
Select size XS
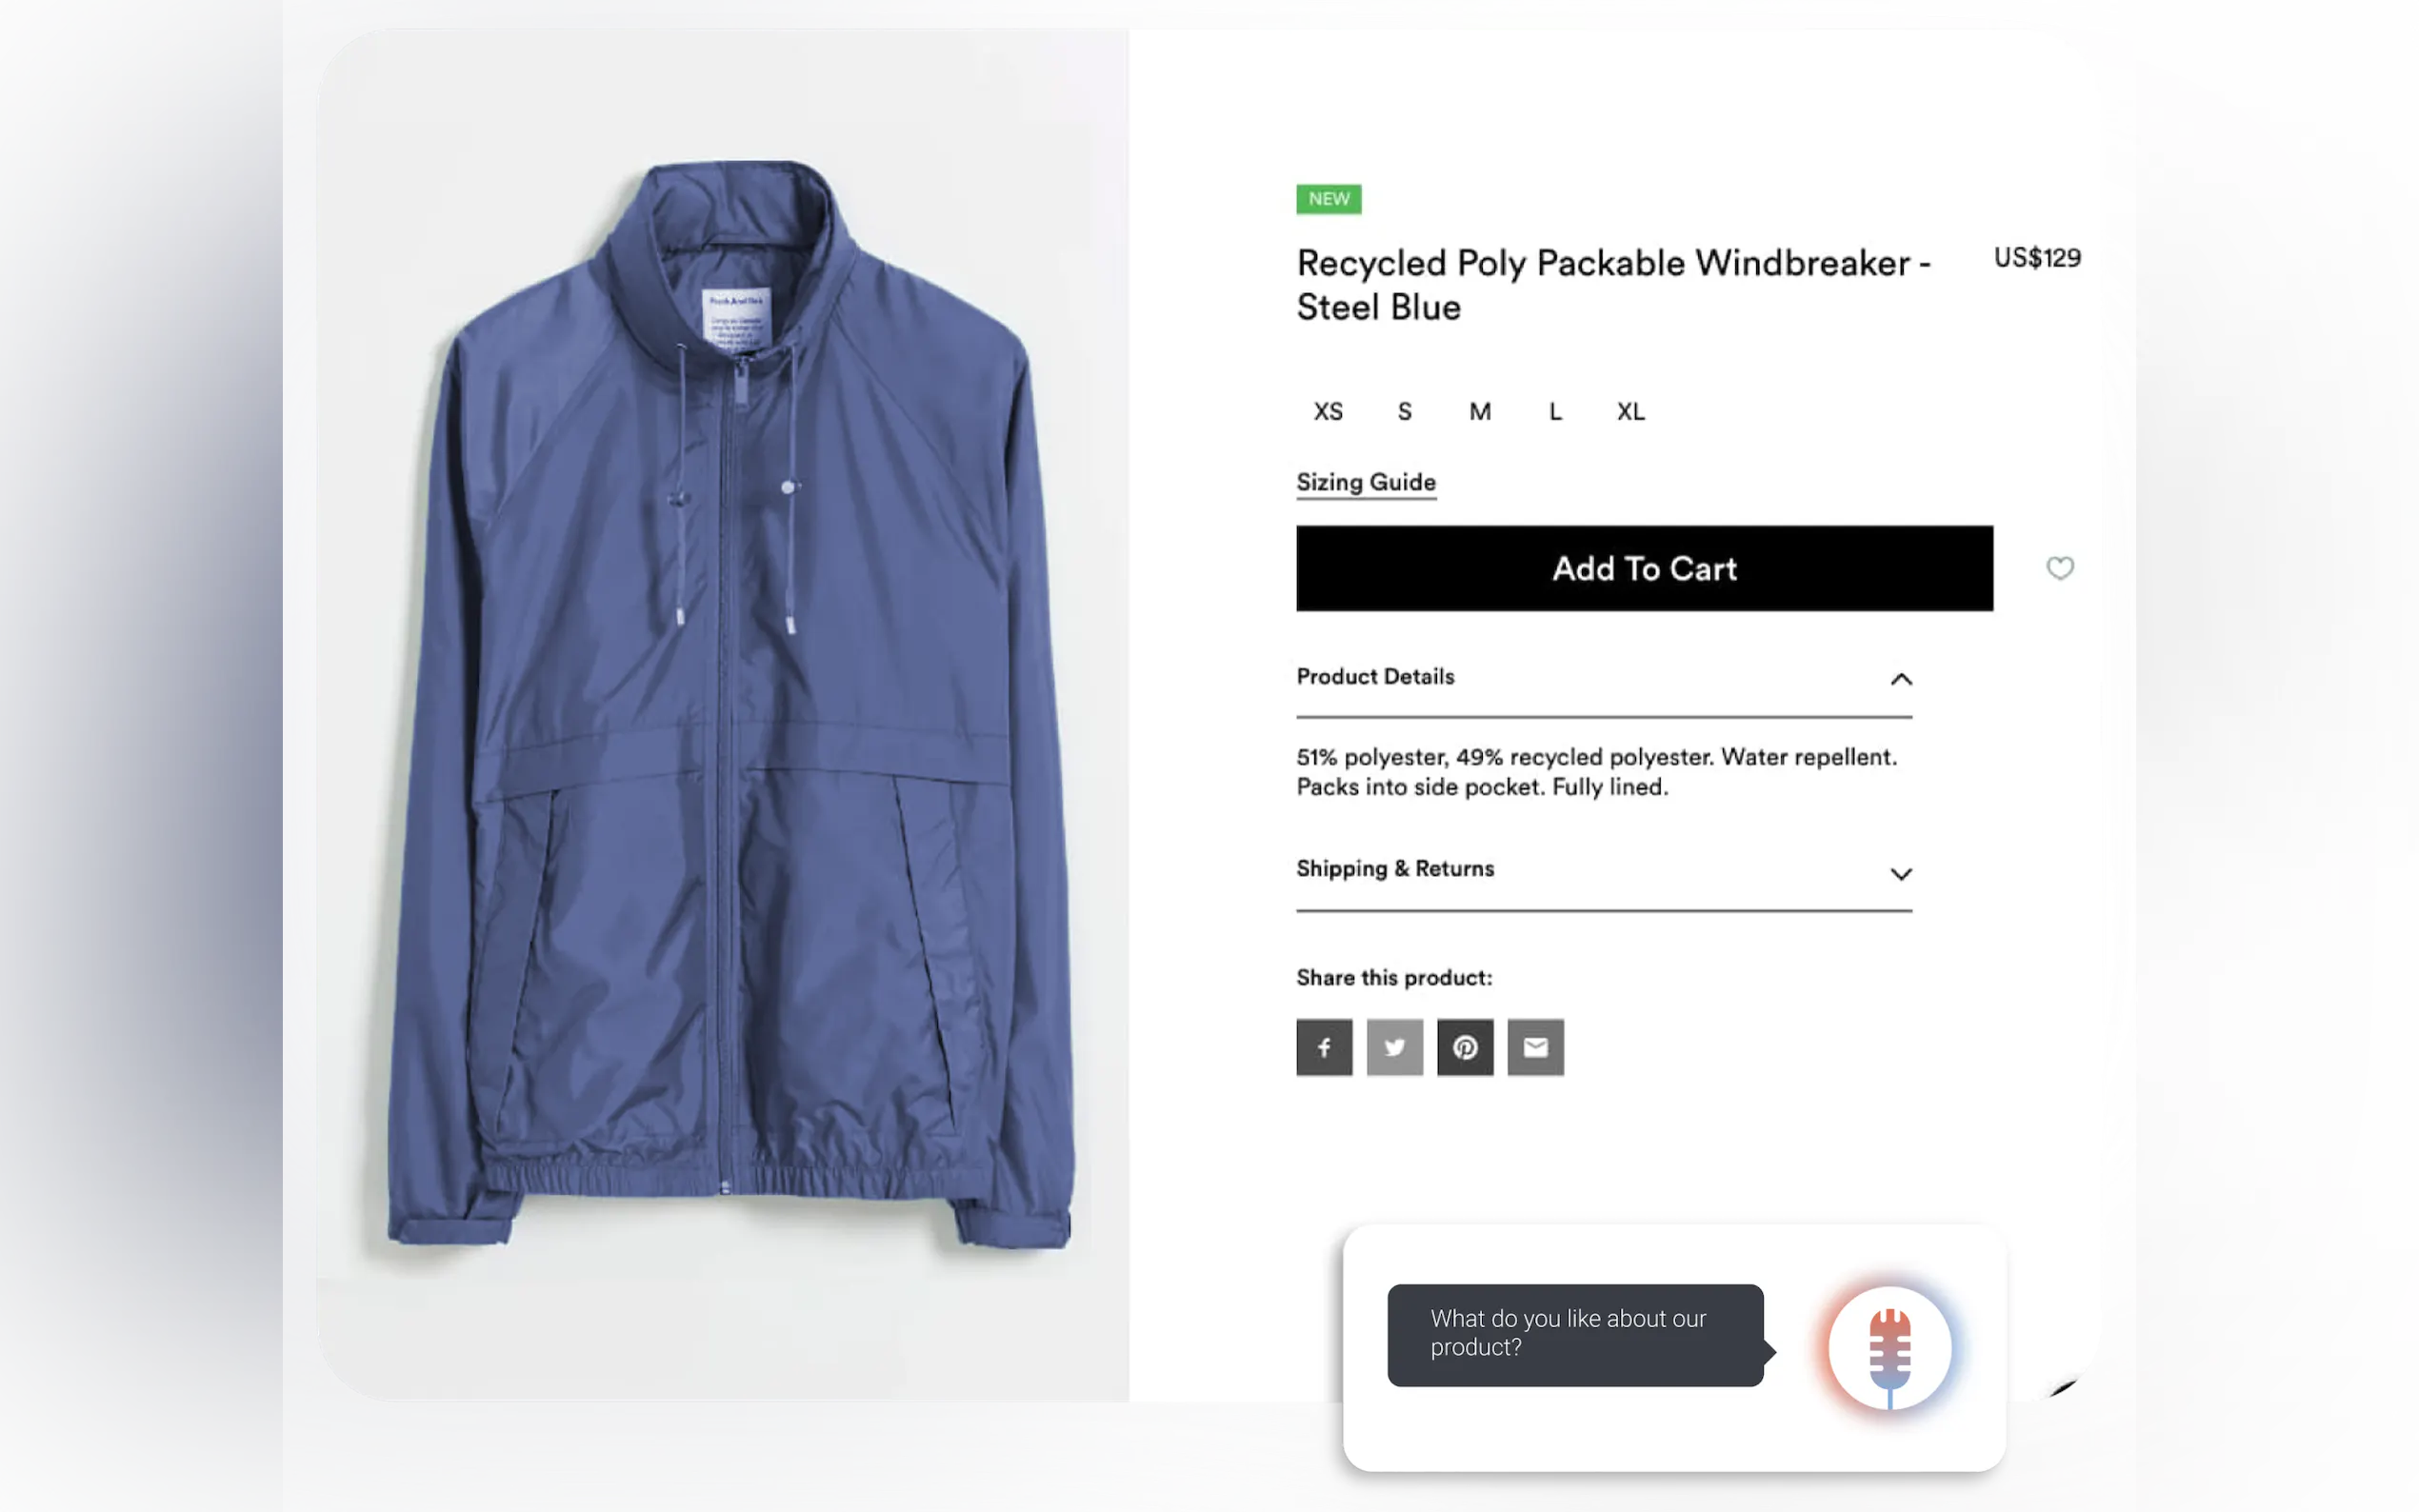(1328, 411)
